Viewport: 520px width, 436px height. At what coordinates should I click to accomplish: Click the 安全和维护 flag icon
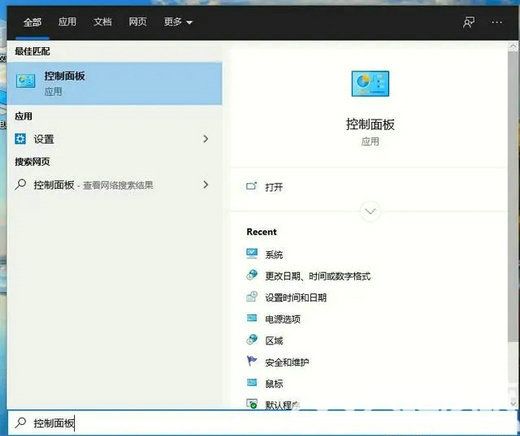[x=252, y=361]
